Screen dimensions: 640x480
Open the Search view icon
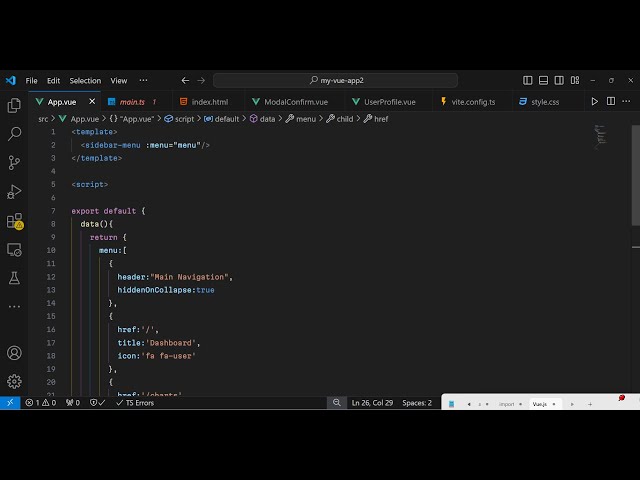click(14, 133)
